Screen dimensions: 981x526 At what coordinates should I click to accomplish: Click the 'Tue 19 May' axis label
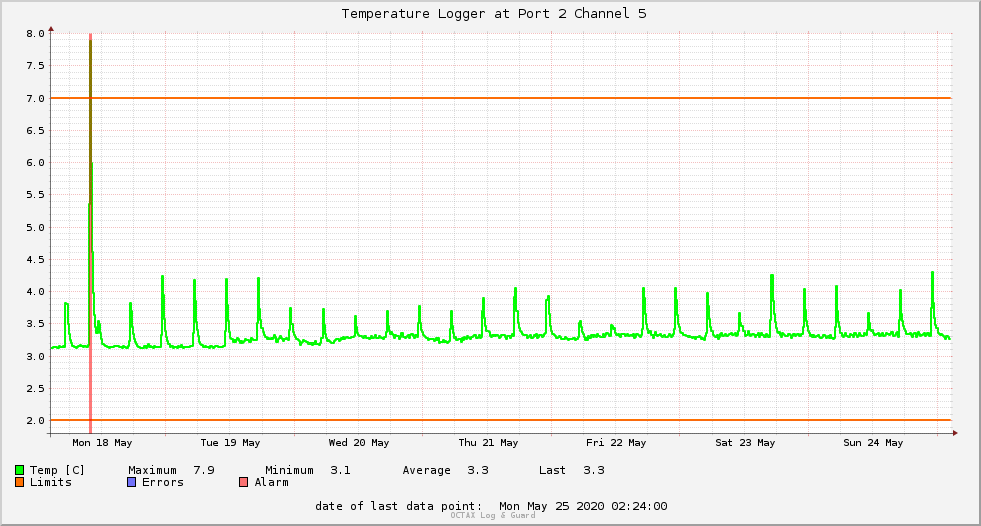pyautogui.click(x=230, y=443)
